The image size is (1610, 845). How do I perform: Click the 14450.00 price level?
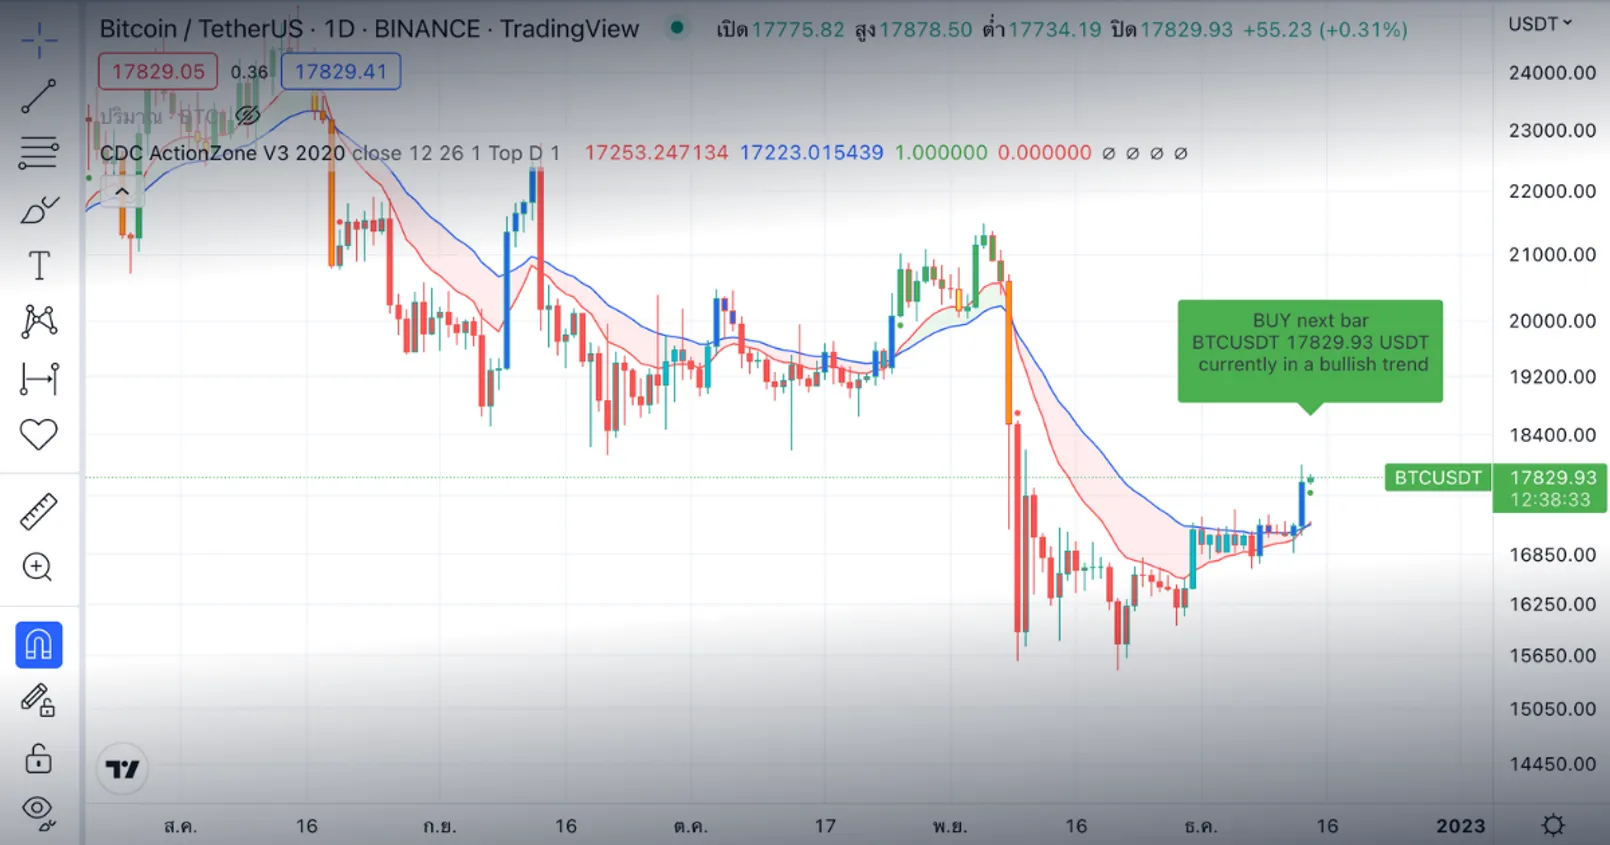1552,764
